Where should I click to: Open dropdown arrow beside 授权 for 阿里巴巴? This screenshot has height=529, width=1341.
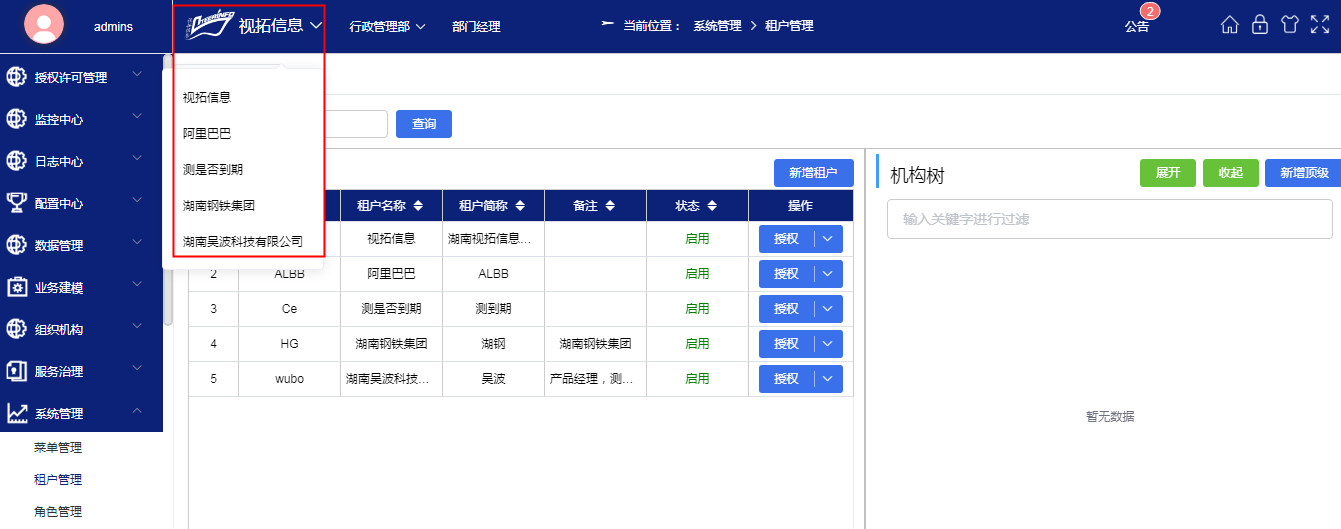(828, 274)
